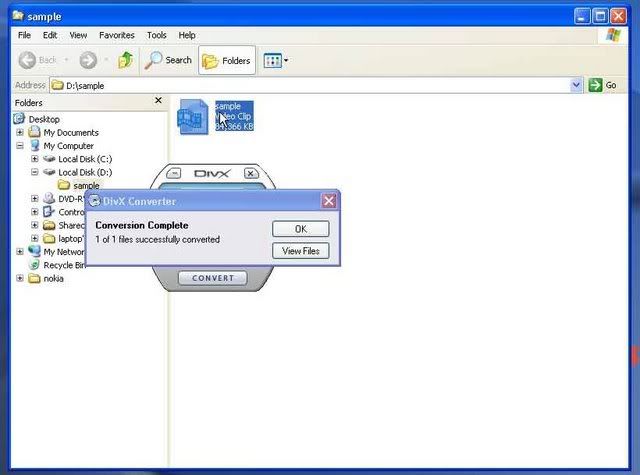The height and width of the screenshot is (475, 640).
Task: Open the Help menu
Action: coord(187,36)
